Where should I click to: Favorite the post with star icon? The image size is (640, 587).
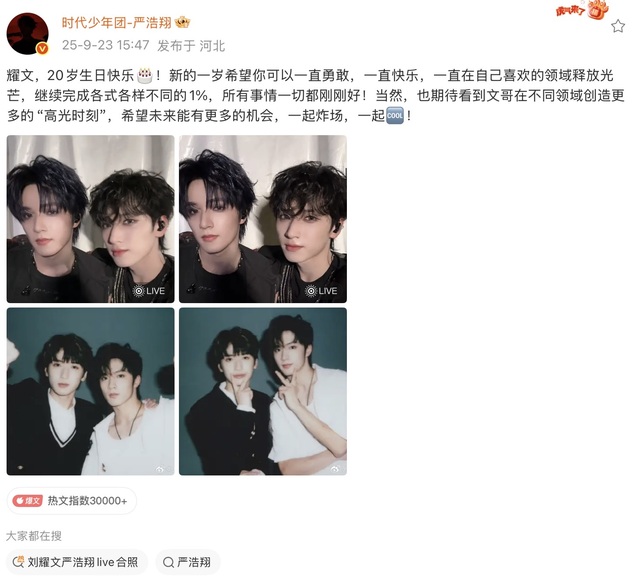click(618, 26)
